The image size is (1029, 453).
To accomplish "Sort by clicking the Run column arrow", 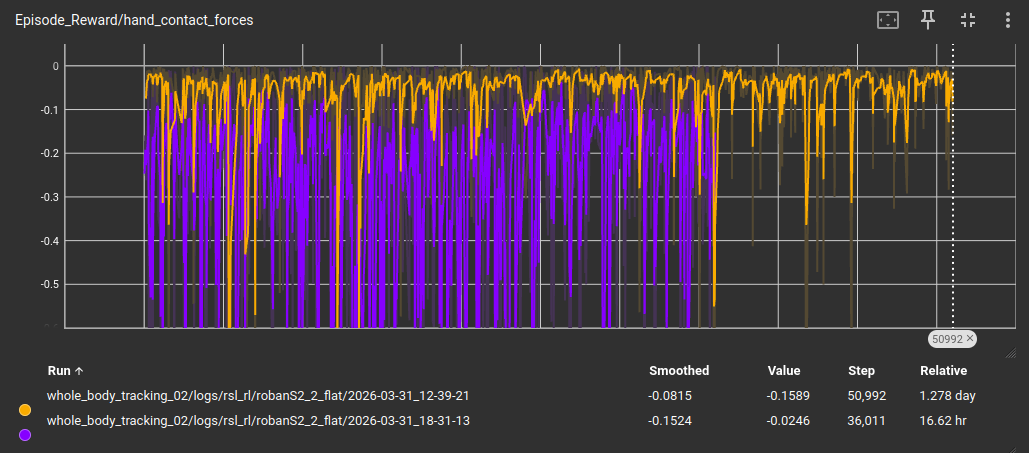I will tap(79, 370).
